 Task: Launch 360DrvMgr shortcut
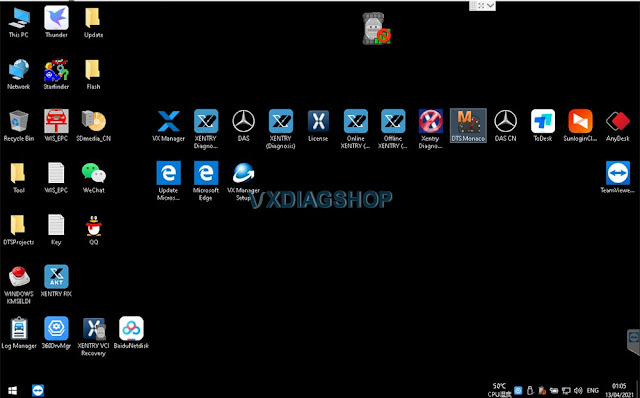(x=56, y=334)
